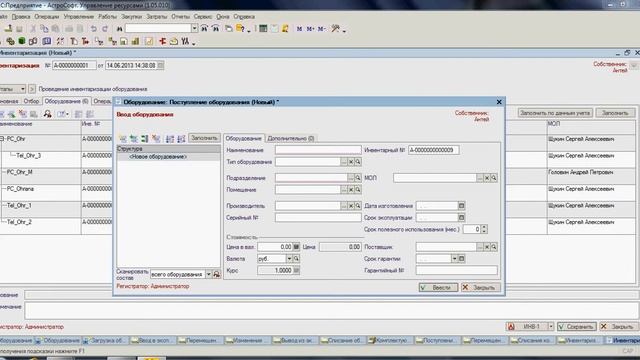Click the bar chart icon in the second toolbar
The image size is (640, 360).
point(136,41)
